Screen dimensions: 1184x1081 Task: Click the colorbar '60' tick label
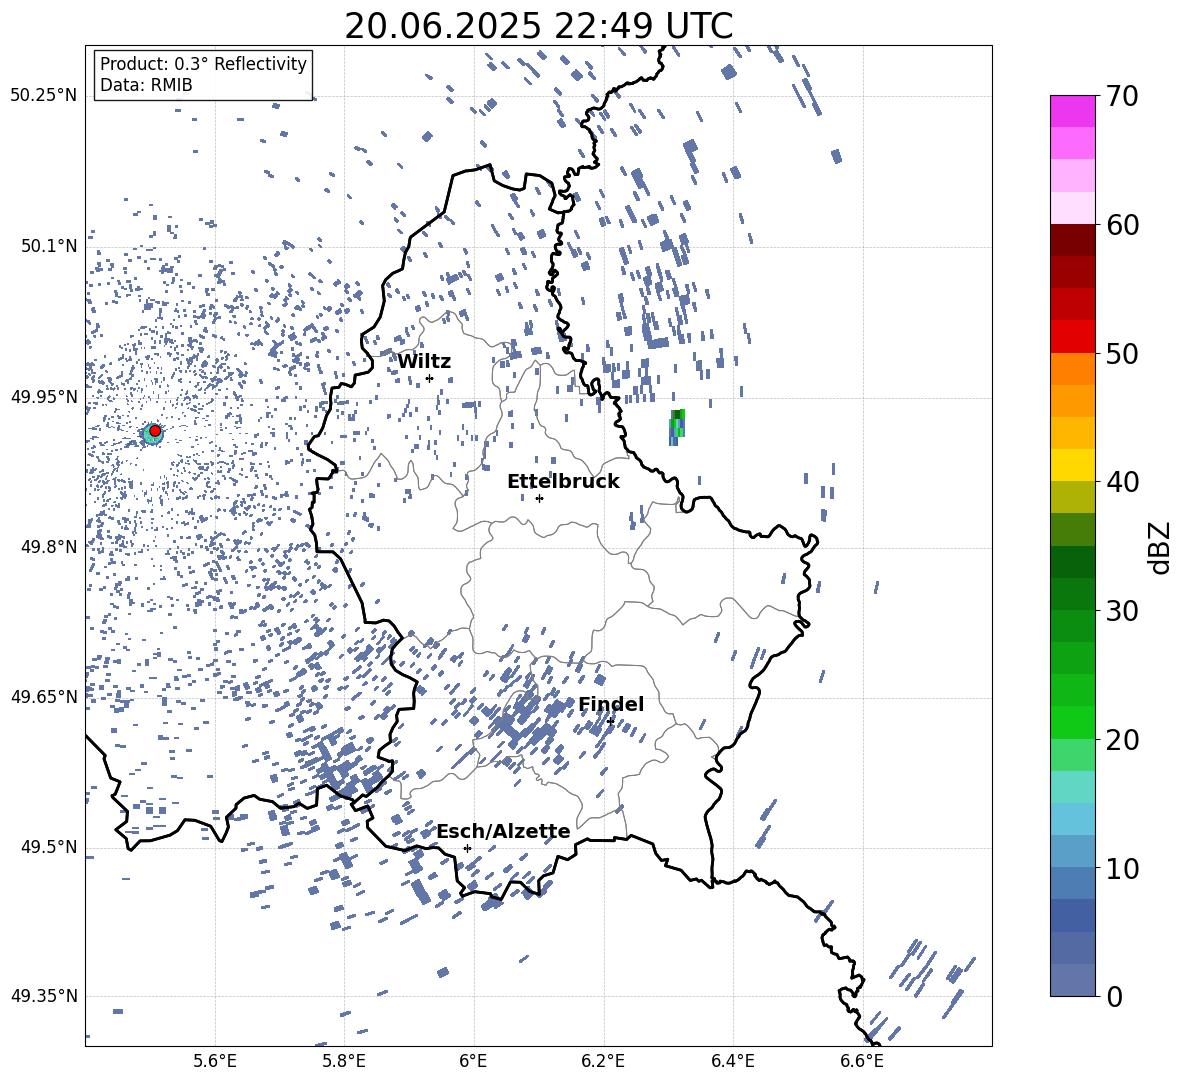(1121, 225)
